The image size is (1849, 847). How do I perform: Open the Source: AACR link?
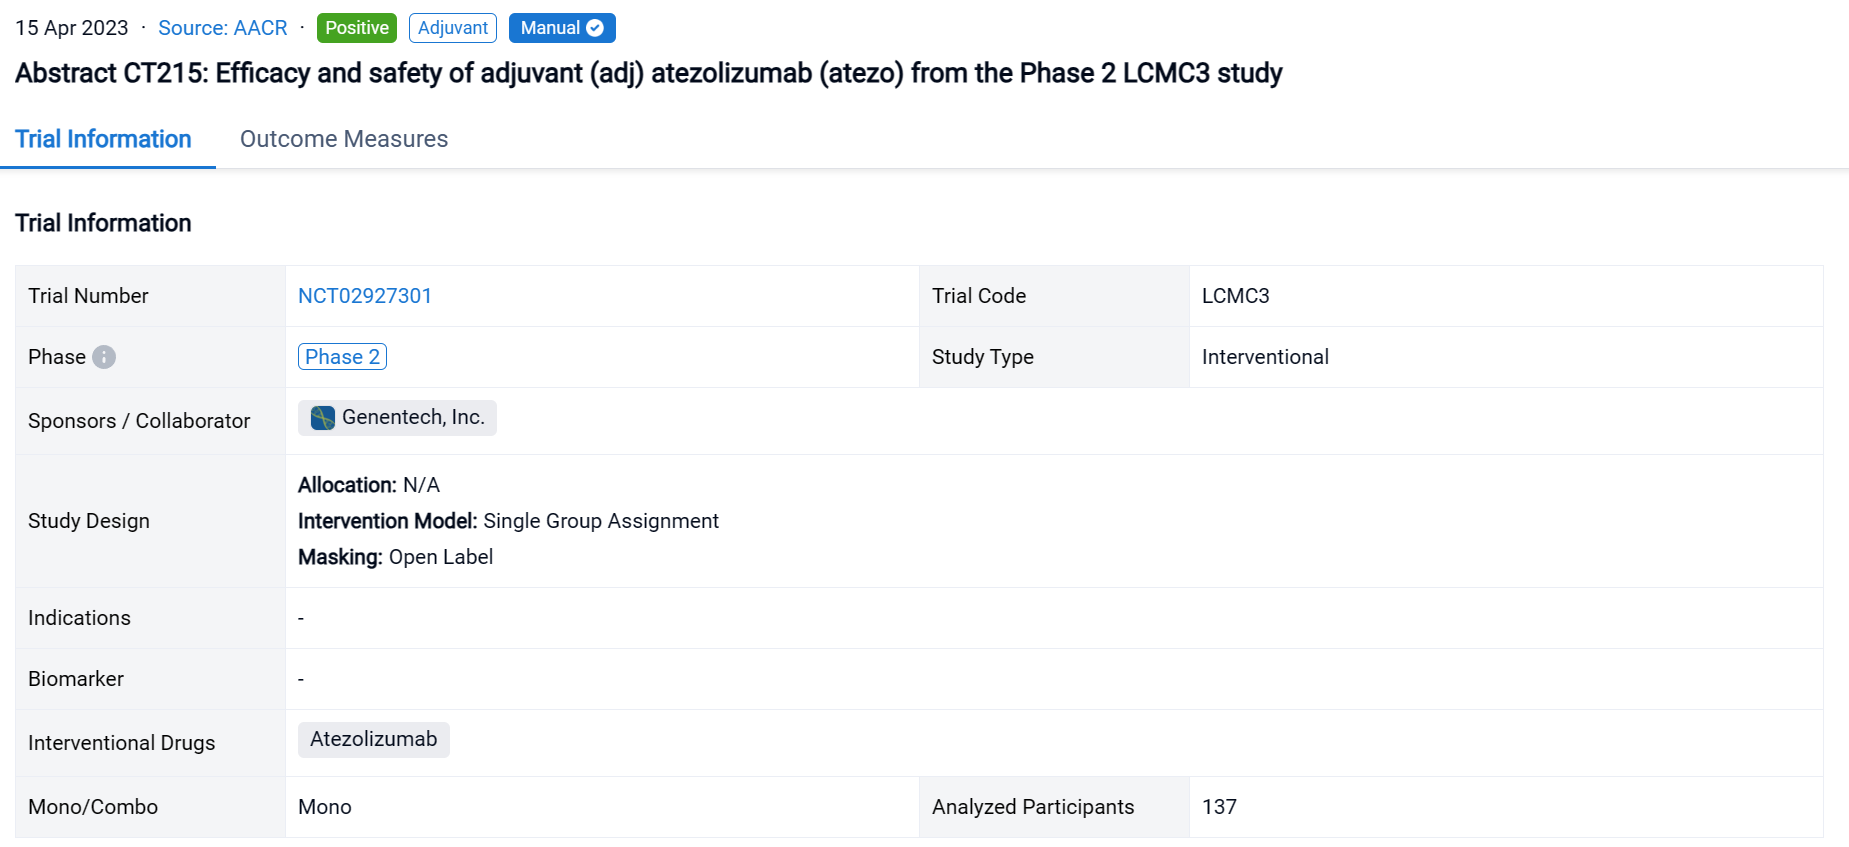tap(222, 28)
